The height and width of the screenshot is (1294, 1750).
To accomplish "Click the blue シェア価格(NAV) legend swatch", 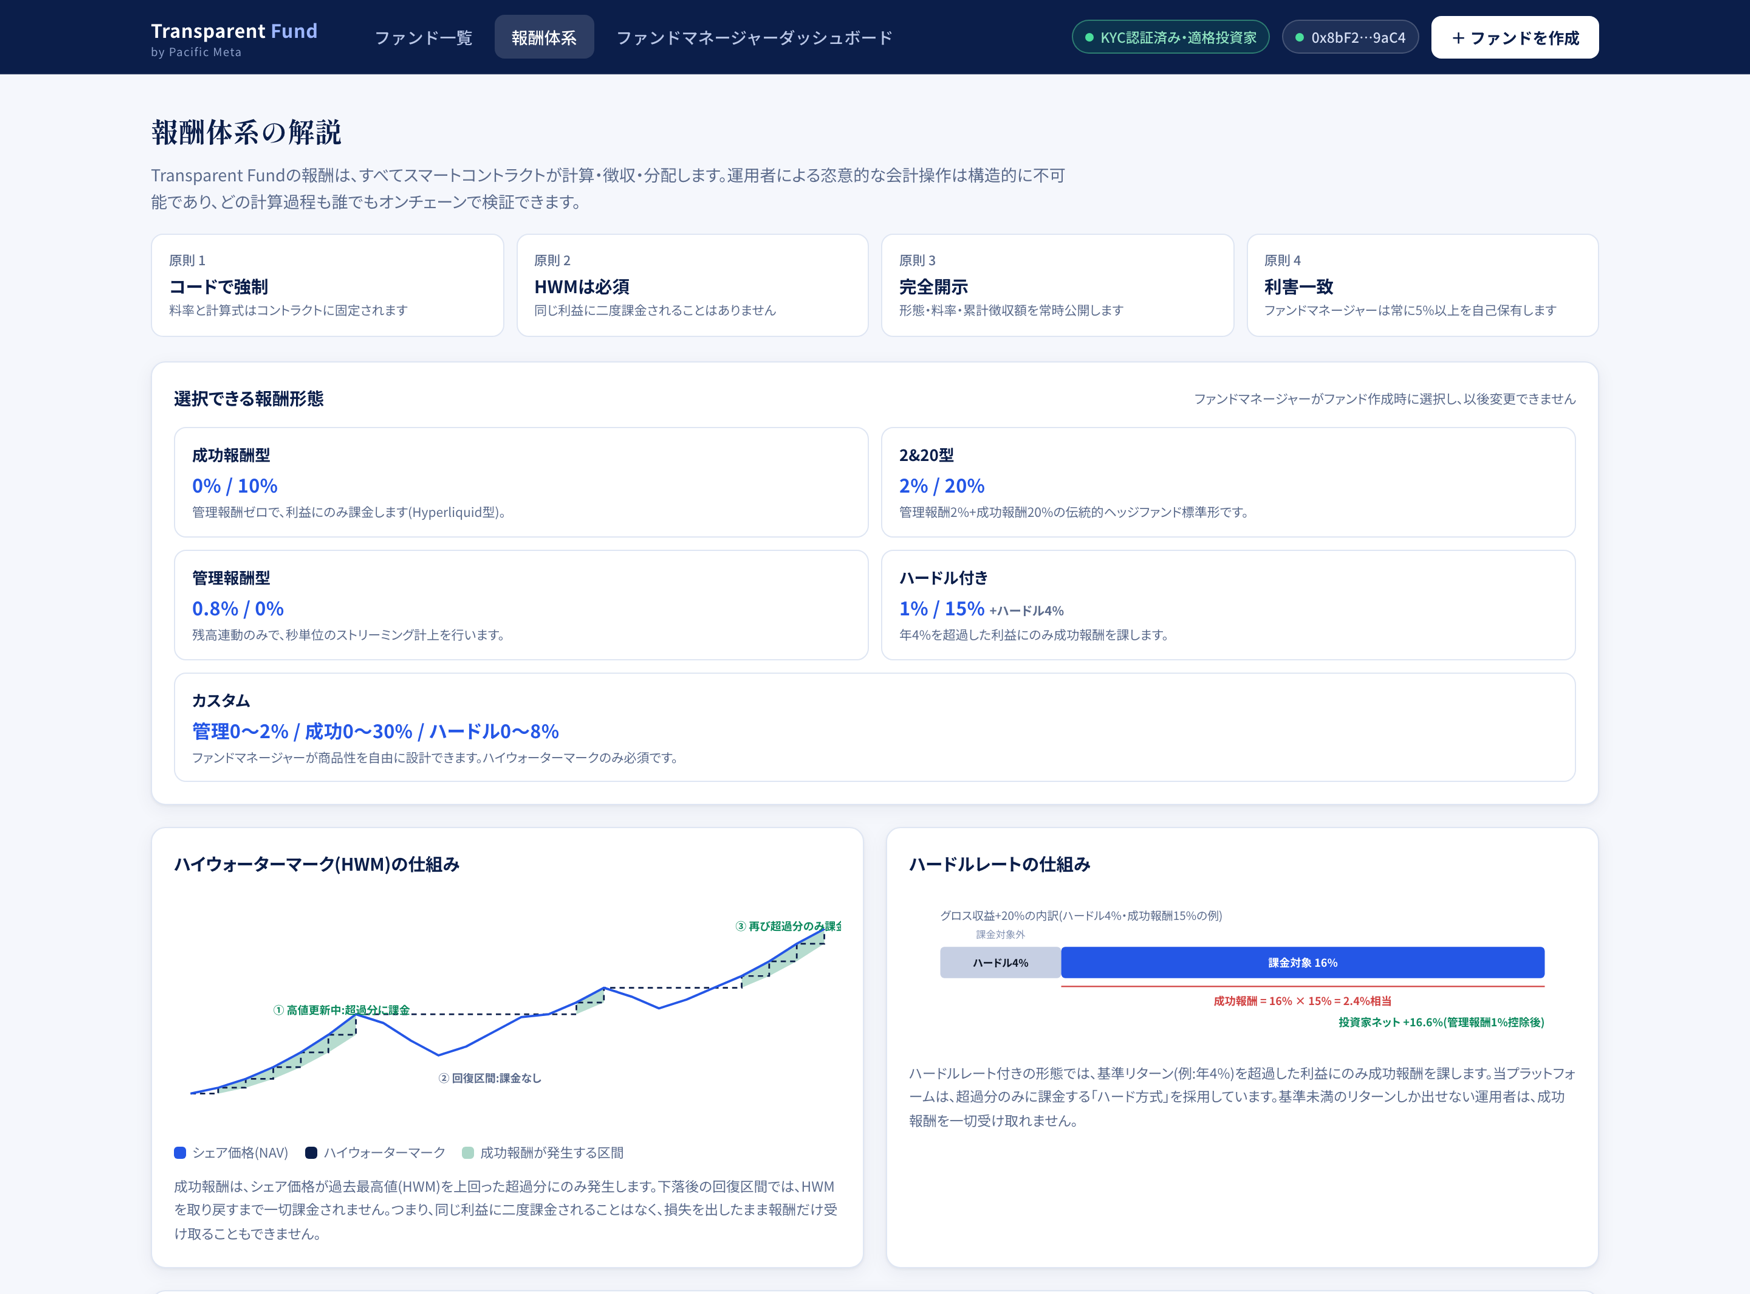I will [x=180, y=1153].
